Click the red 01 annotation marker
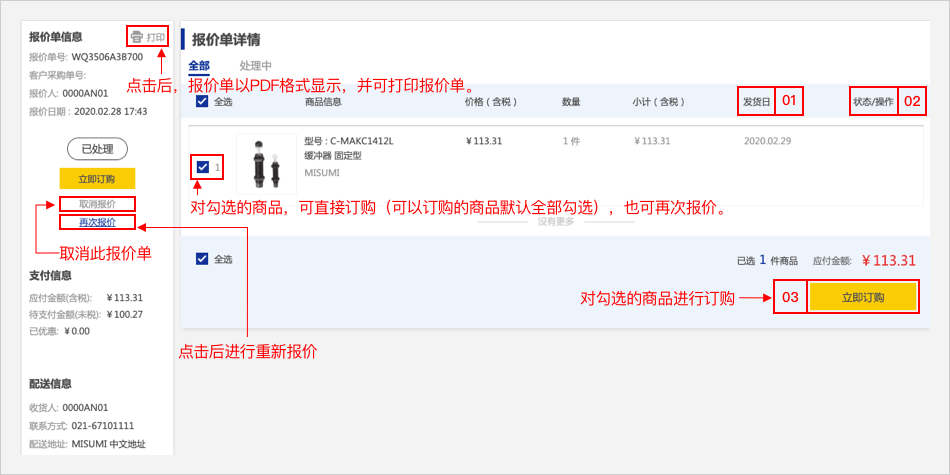This screenshot has height=475, width=950. [x=789, y=101]
